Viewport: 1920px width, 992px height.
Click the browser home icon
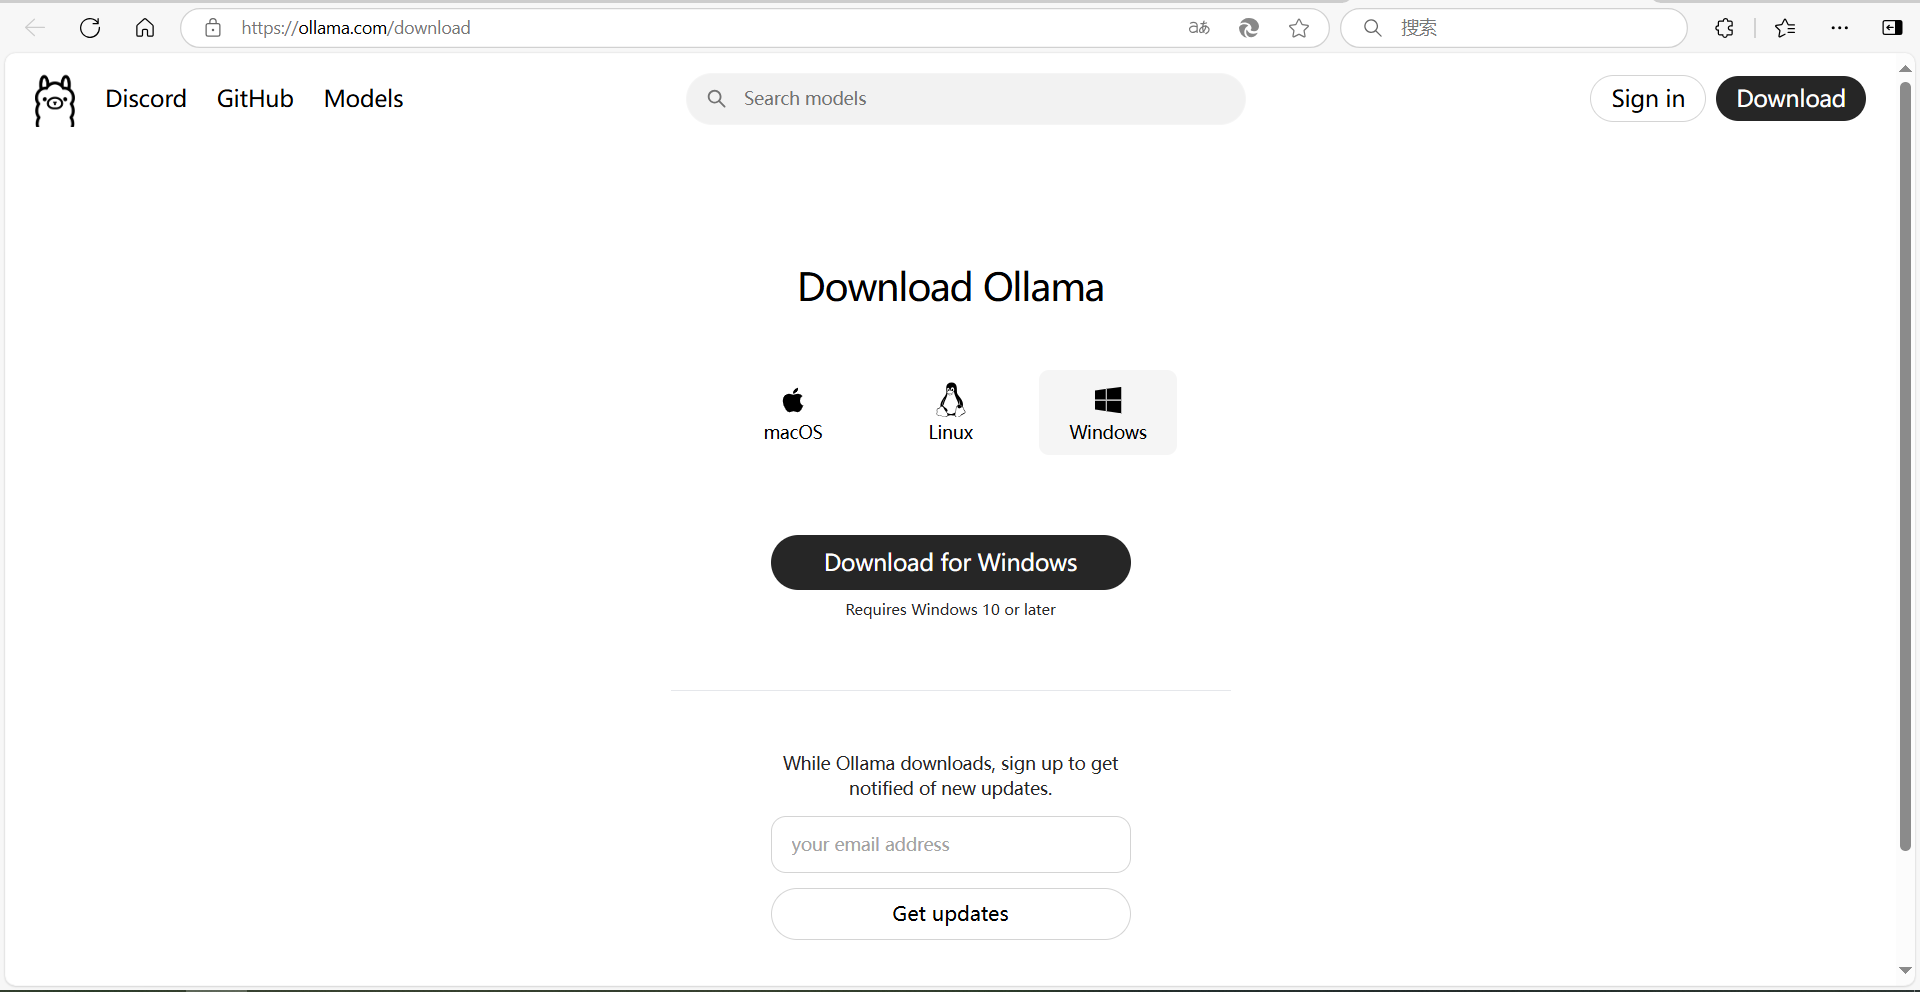(x=145, y=28)
